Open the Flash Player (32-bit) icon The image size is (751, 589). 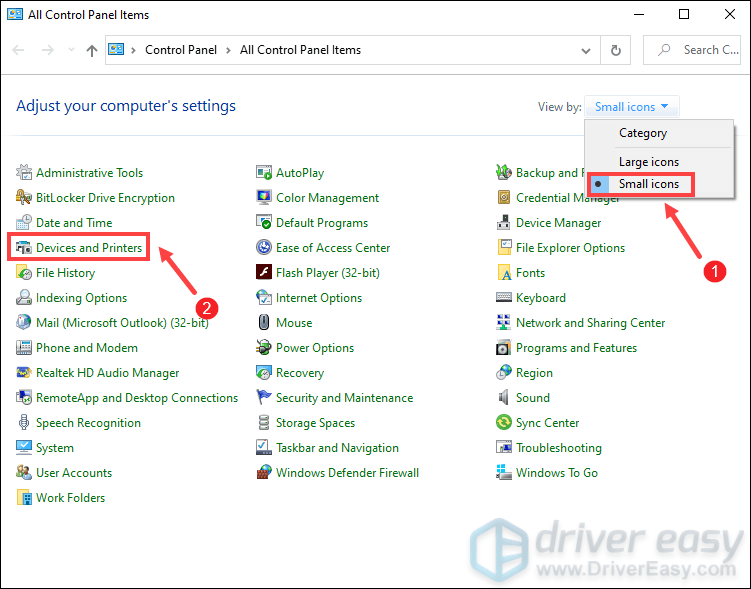(264, 273)
